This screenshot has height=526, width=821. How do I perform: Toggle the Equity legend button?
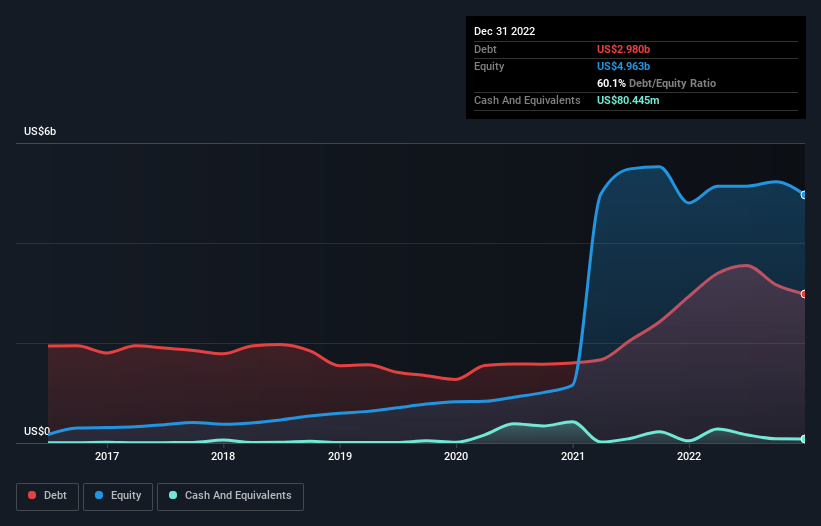click(118, 496)
